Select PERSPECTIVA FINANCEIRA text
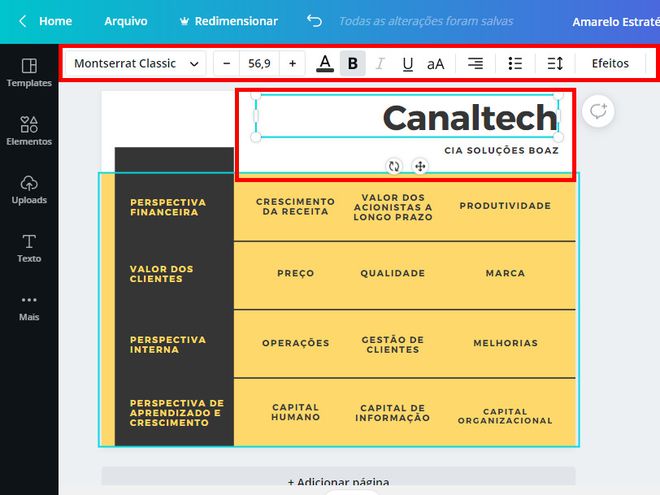Viewport: 660px width, 495px height. pyautogui.click(x=168, y=207)
